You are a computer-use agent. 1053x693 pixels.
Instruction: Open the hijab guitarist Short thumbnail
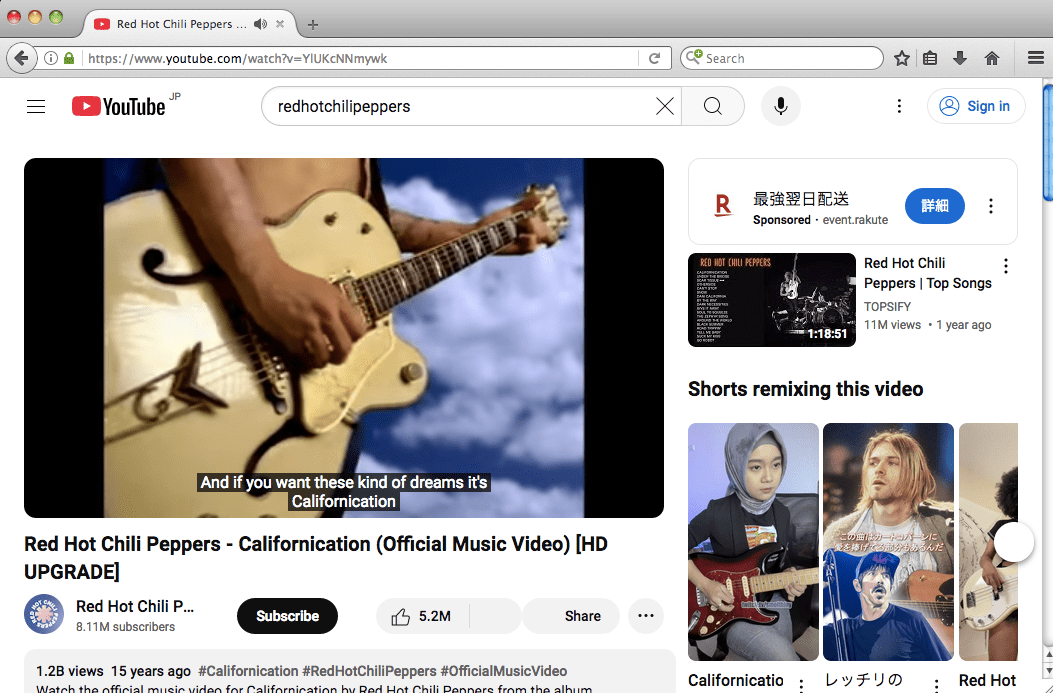(753, 542)
